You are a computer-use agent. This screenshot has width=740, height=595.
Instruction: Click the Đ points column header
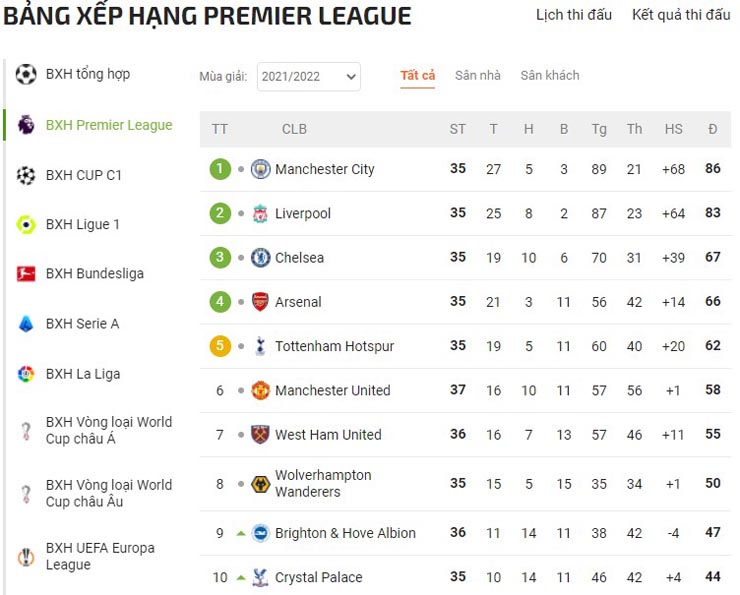712,129
